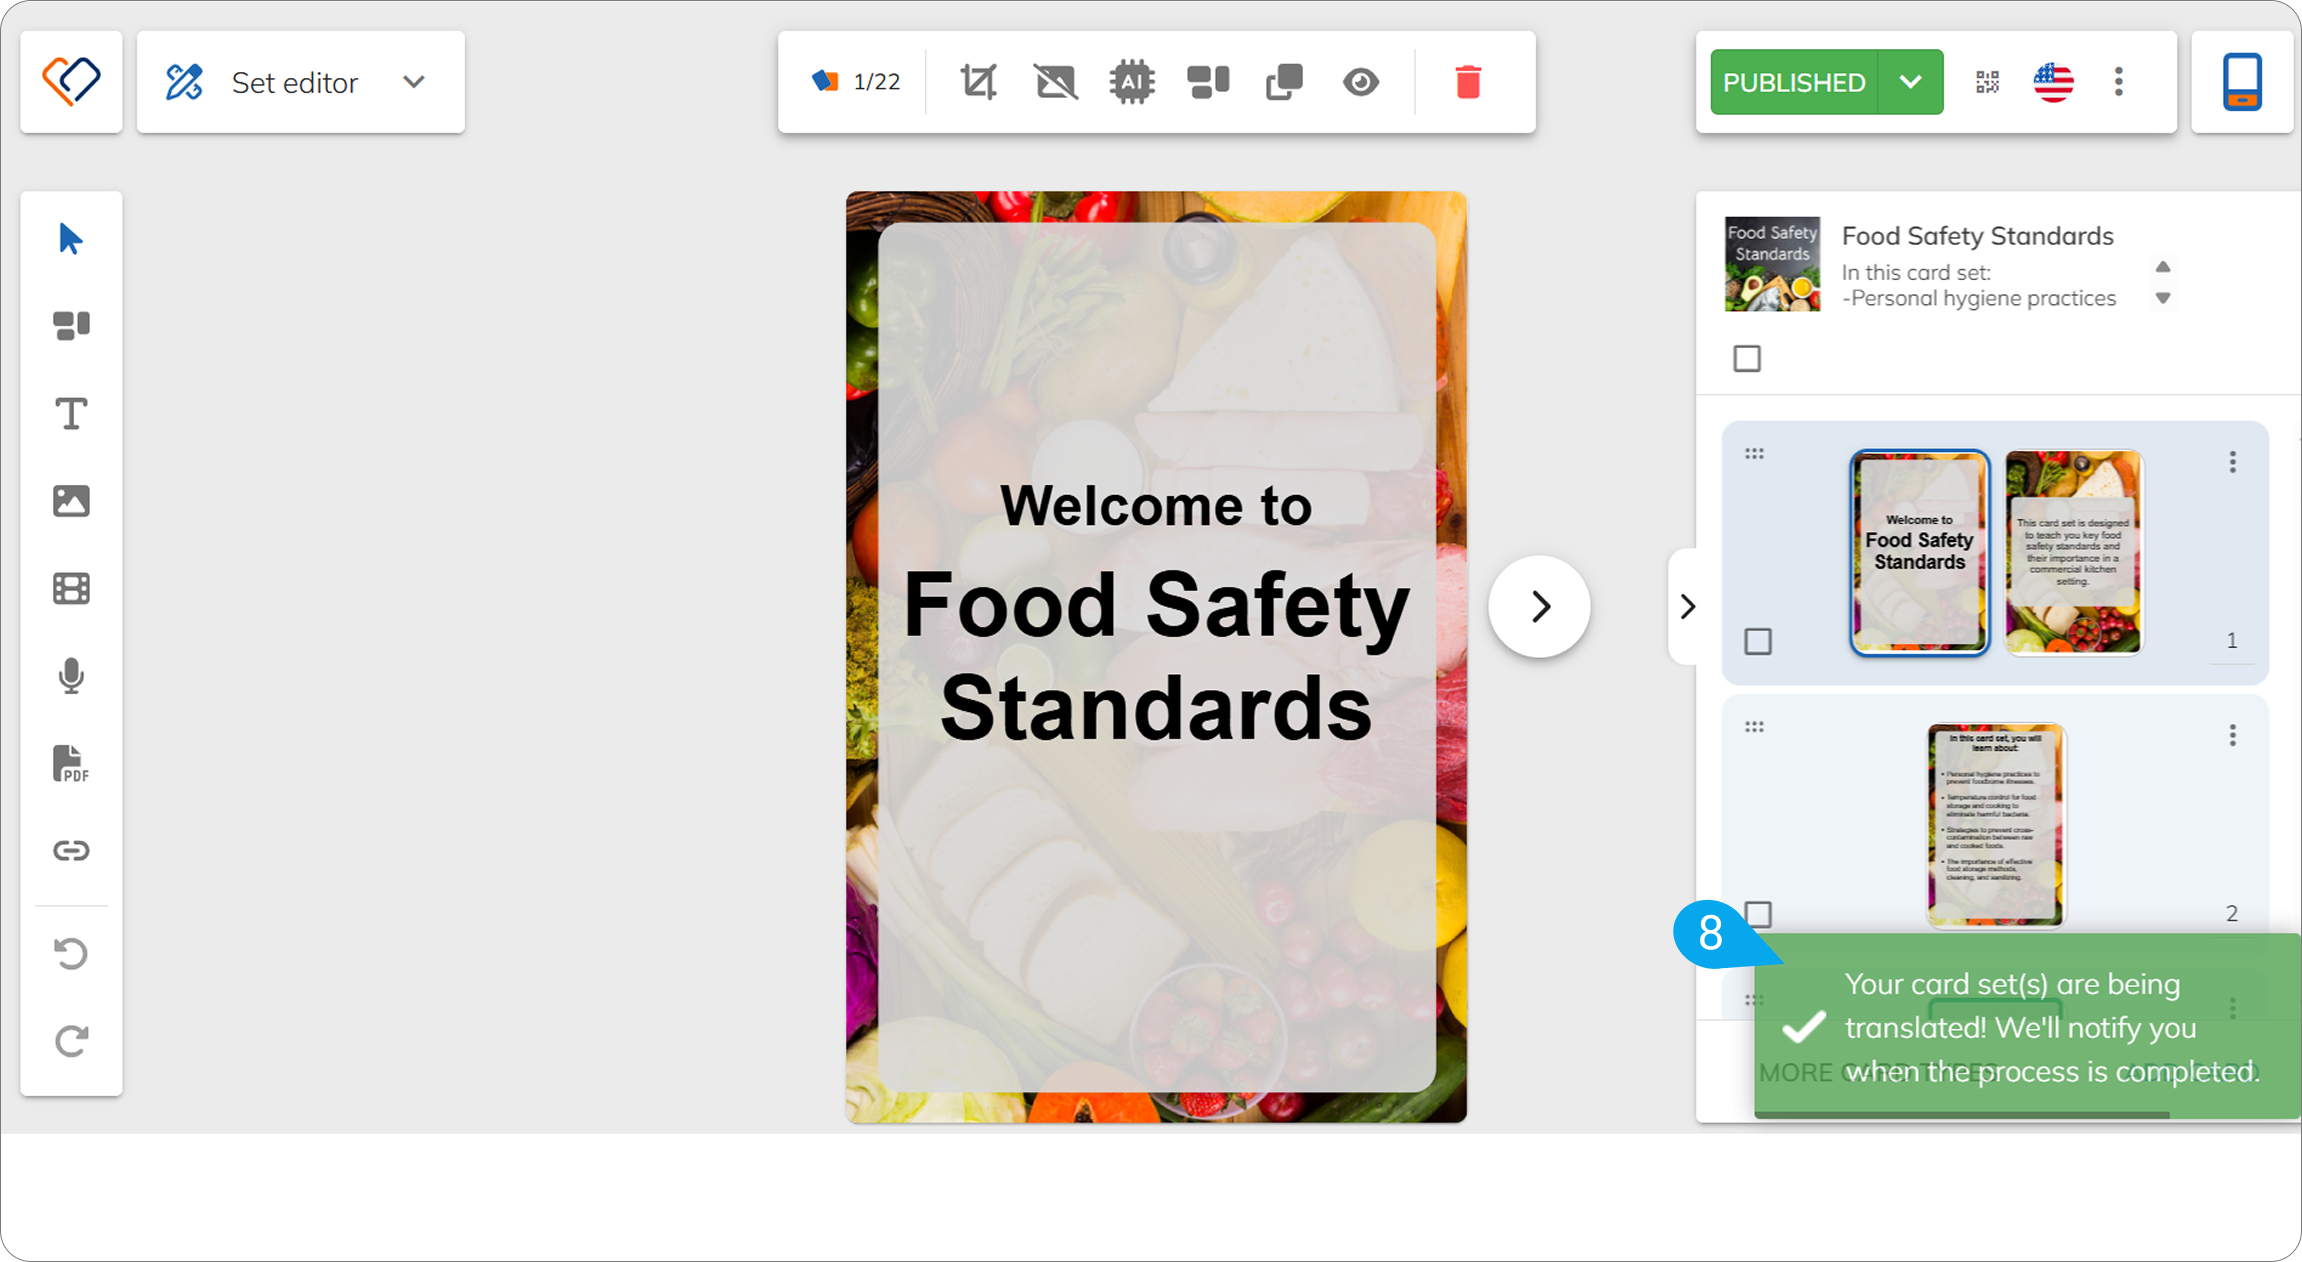Open the US flag language selector
Viewport: 2302px width, 1262px height.
pyautogui.click(x=2053, y=82)
